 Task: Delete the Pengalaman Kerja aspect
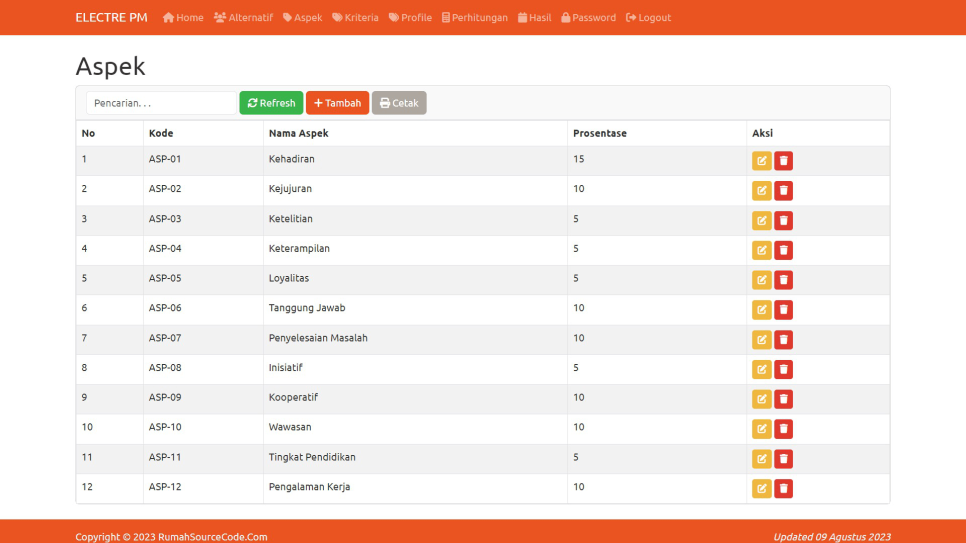pyautogui.click(x=783, y=489)
